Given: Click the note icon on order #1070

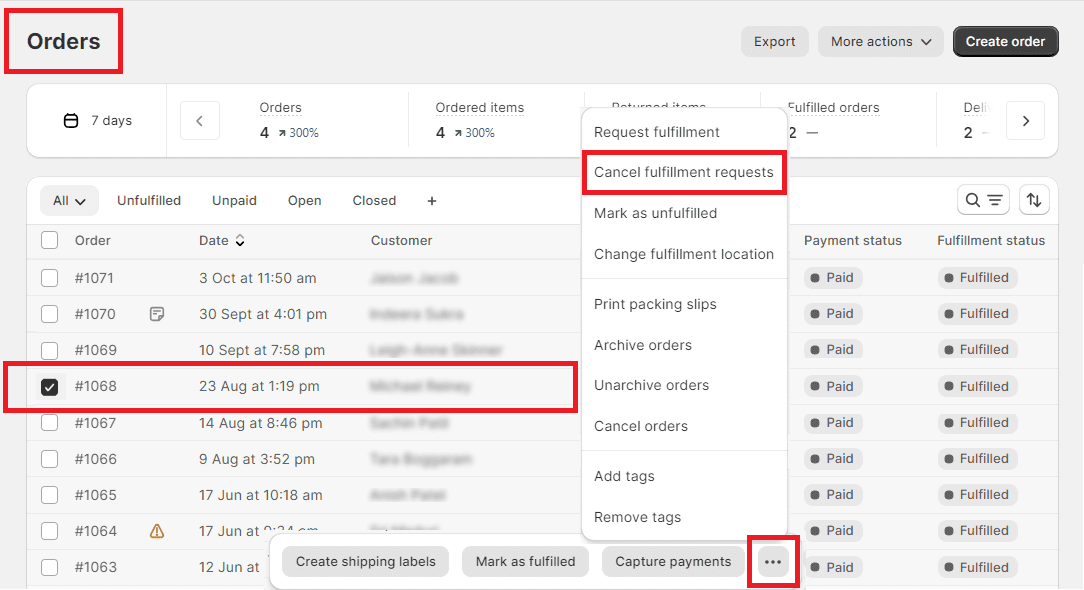Looking at the screenshot, I should (157, 314).
